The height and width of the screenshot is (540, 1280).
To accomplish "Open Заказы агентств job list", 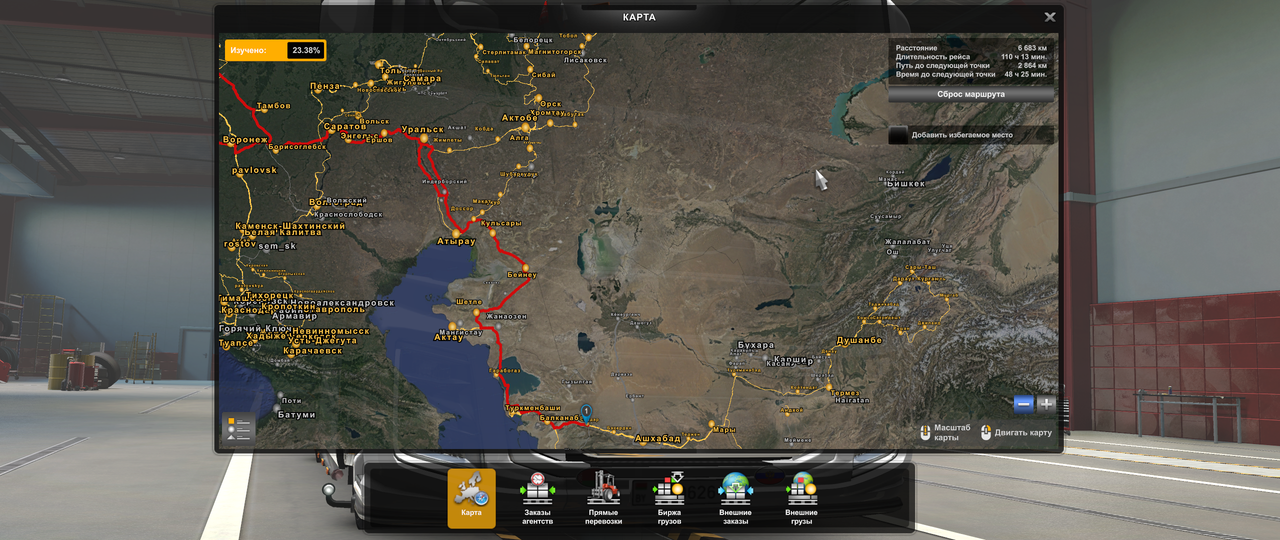I will 537,498.
